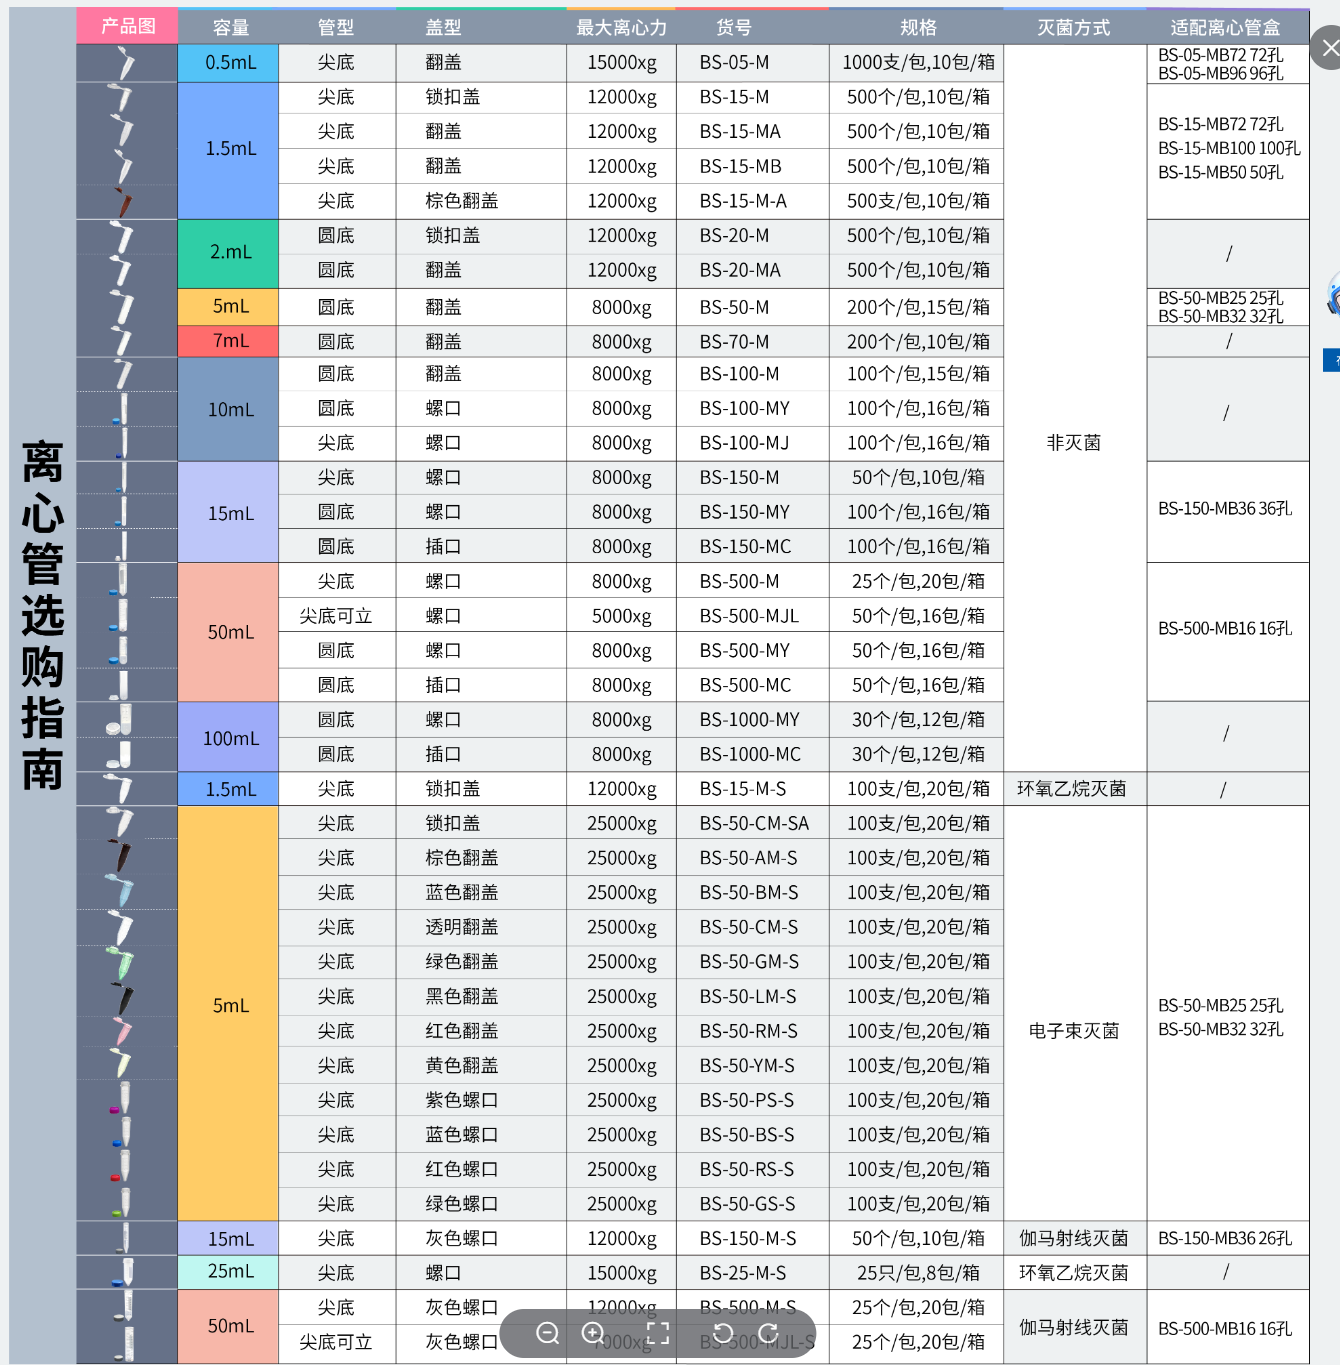Click the BS-15-M-A product code
The height and width of the screenshot is (1365, 1340).
[743, 201]
